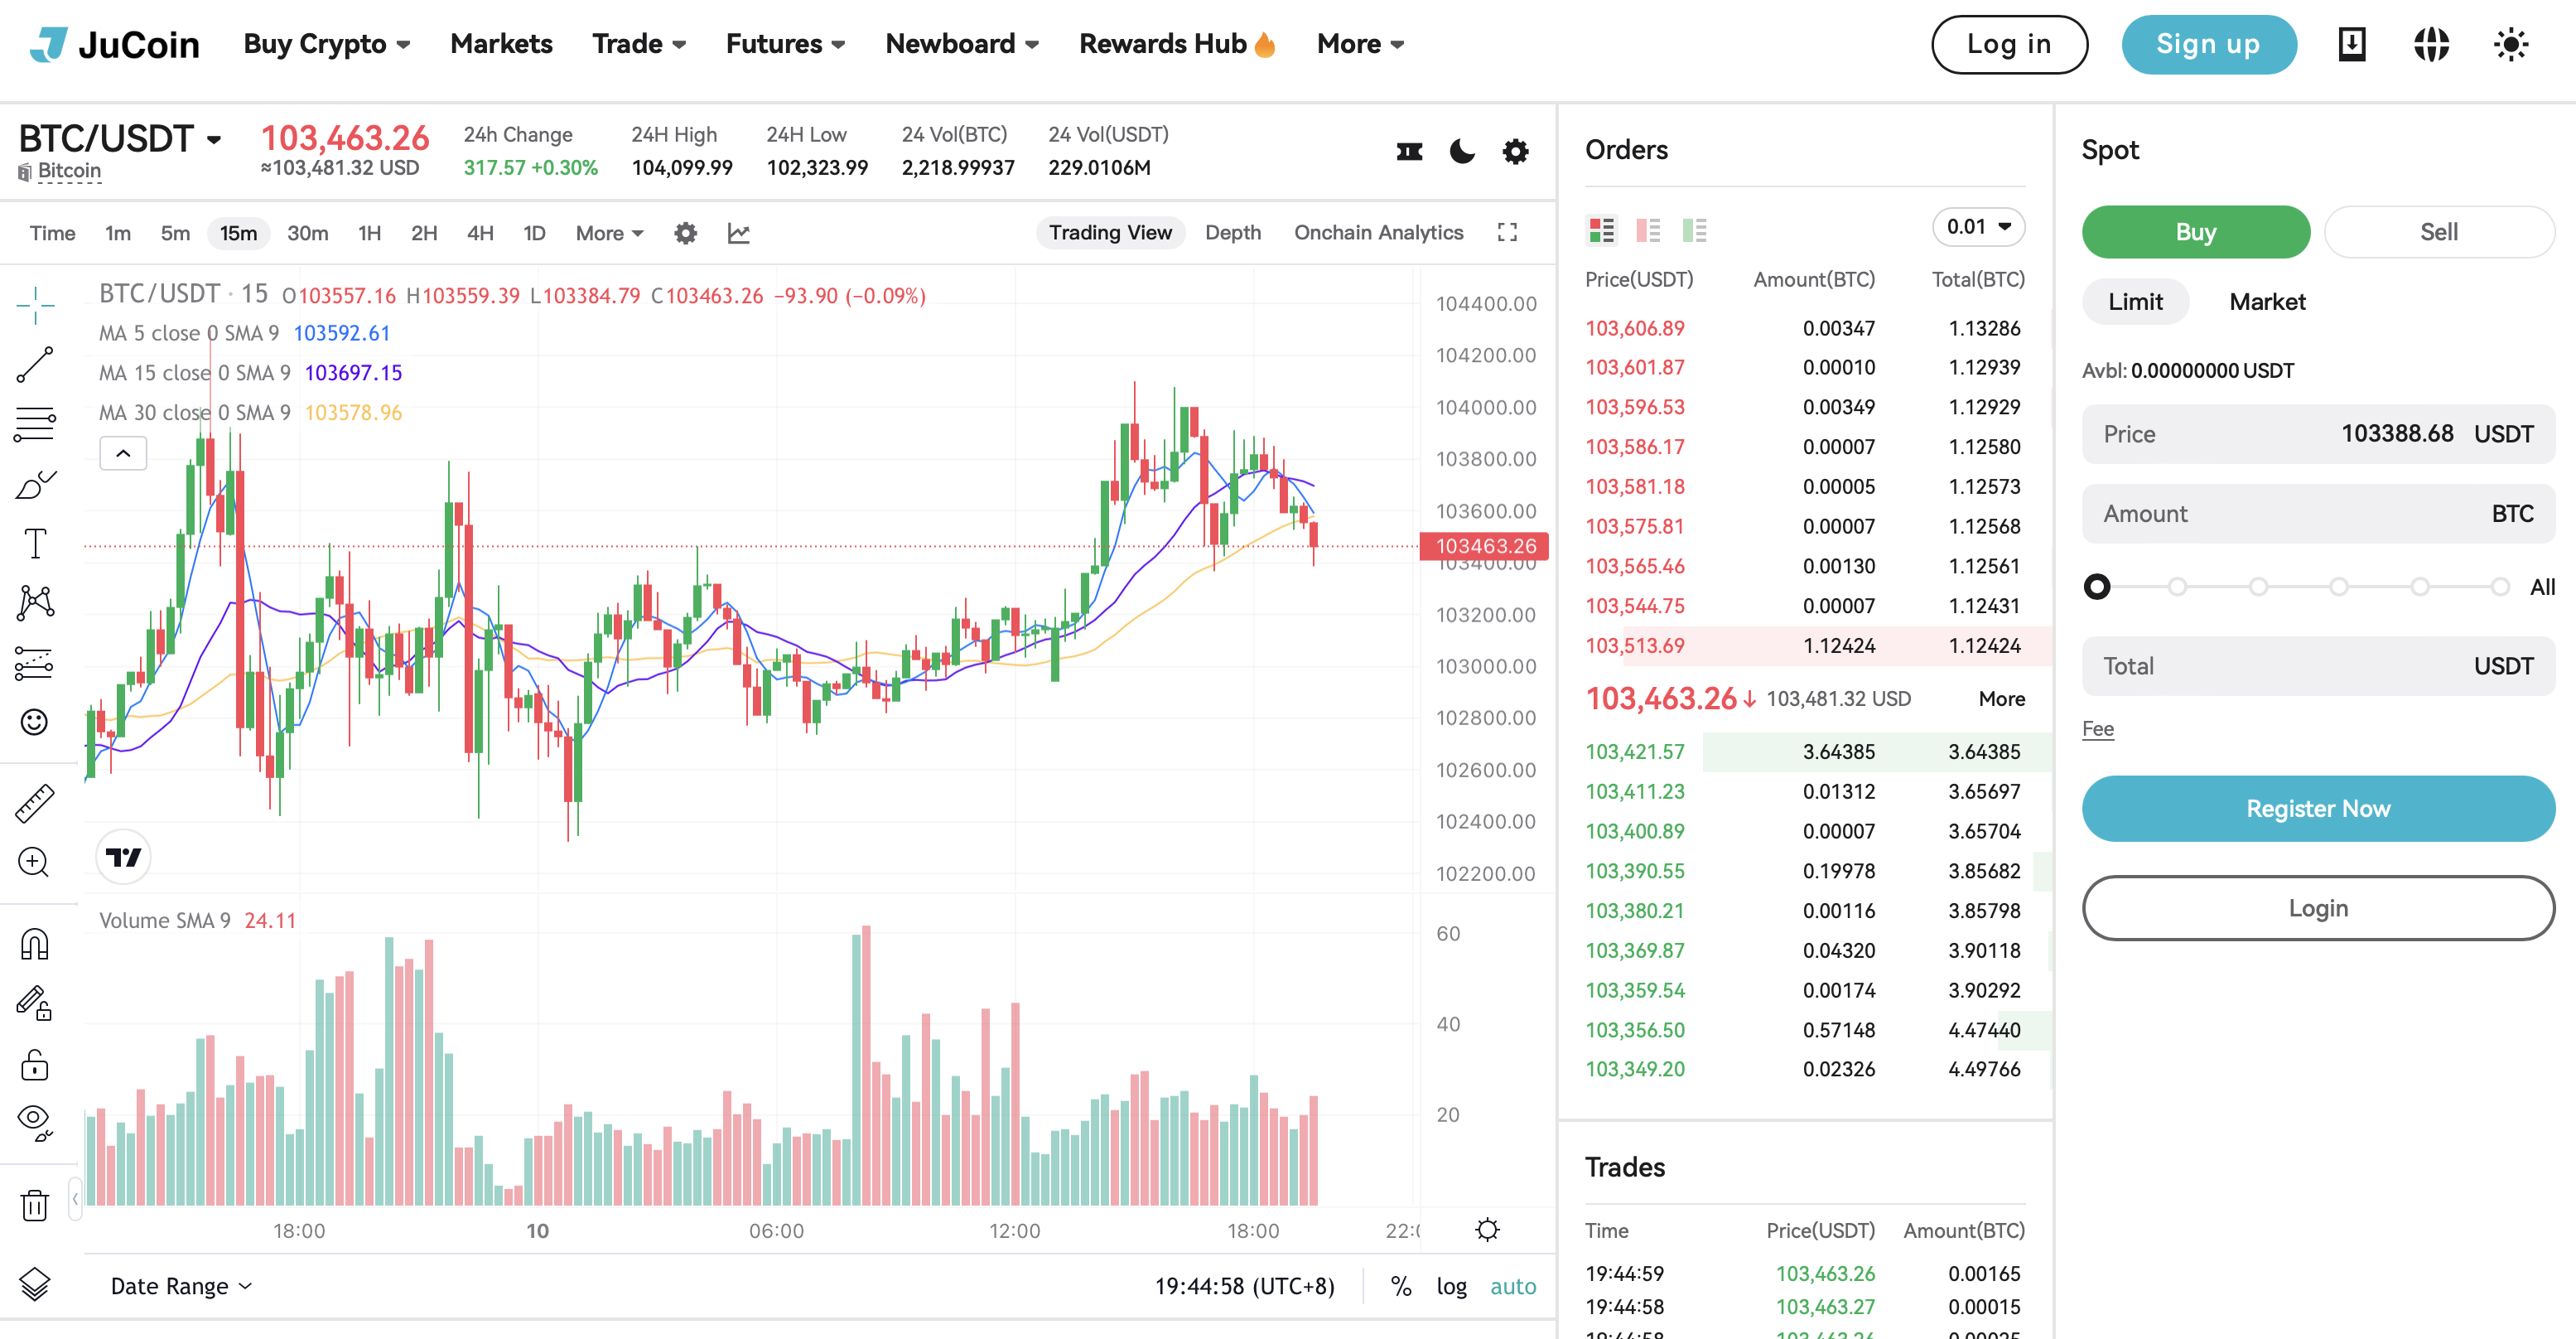Toggle fullscreen chart mode
Screen dimensions: 2576x1339
coord(1507,233)
